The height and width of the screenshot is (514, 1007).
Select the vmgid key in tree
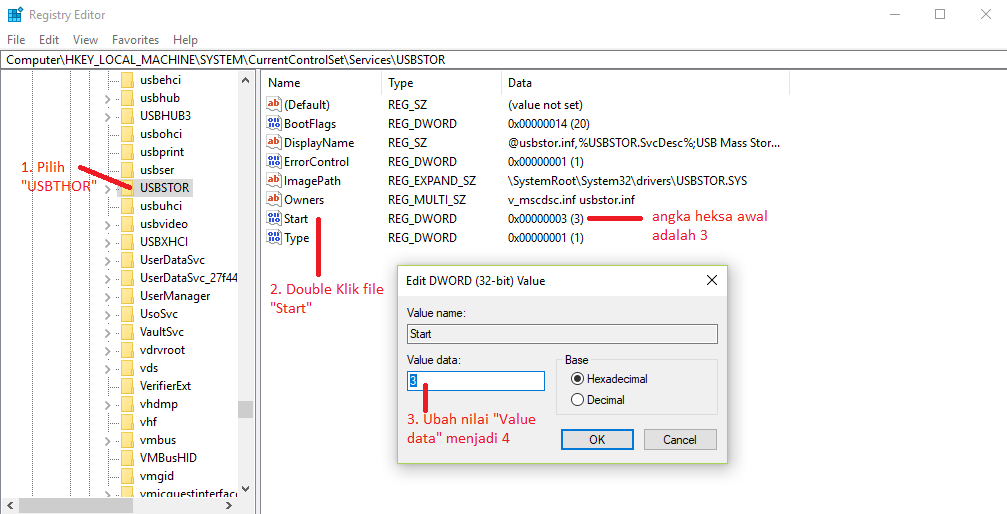157,475
